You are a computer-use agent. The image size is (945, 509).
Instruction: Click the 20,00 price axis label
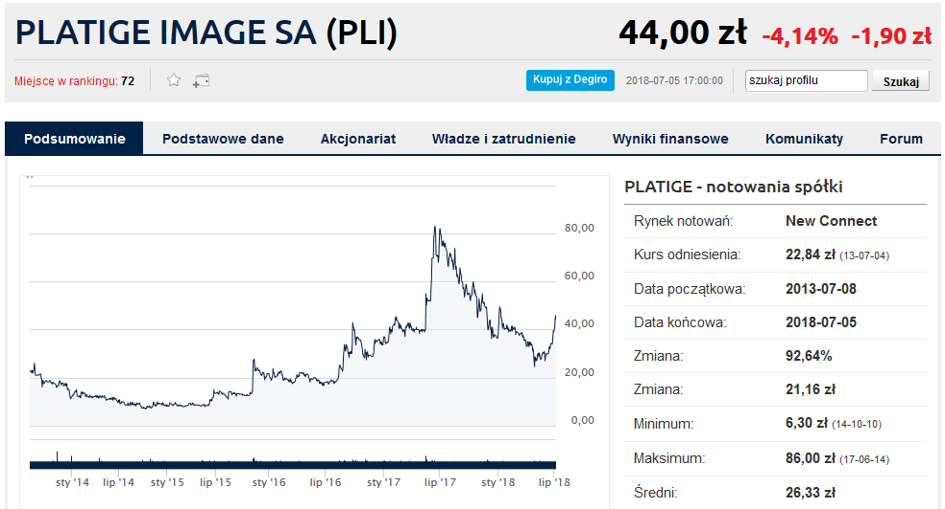click(x=579, y=372)
